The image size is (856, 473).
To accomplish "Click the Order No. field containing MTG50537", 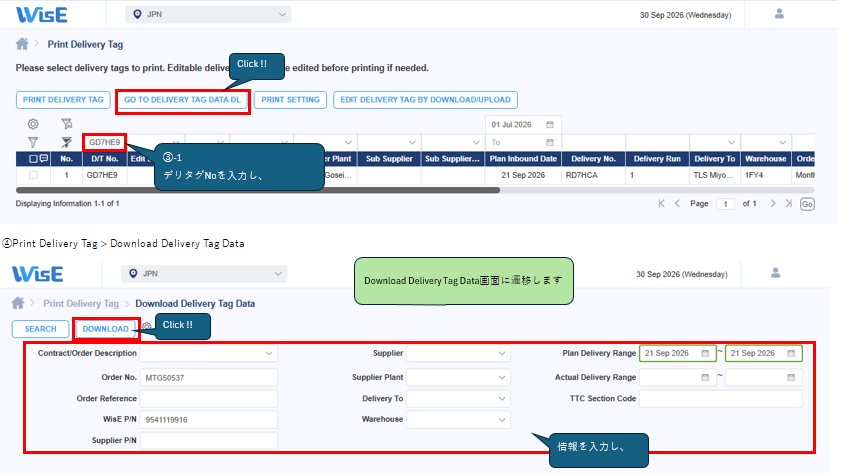I will coord(209,377).
